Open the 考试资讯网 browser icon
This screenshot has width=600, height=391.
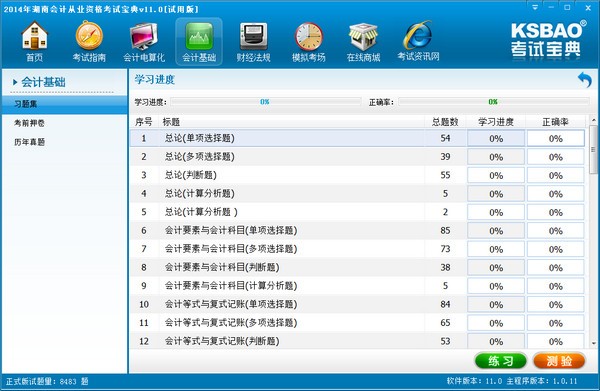pos(418,41)
